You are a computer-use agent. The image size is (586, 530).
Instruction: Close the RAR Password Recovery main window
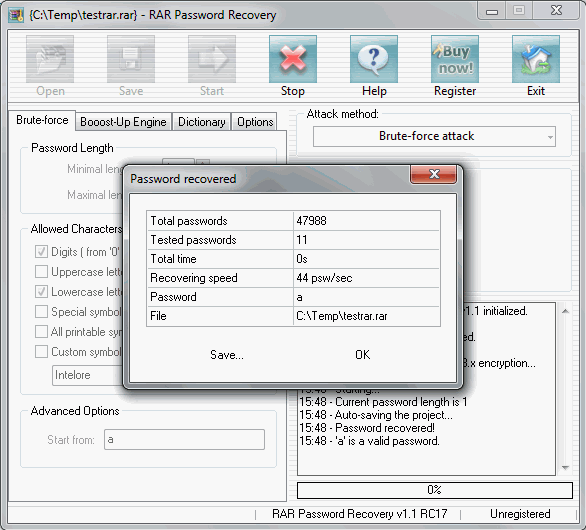pos(556,10)
